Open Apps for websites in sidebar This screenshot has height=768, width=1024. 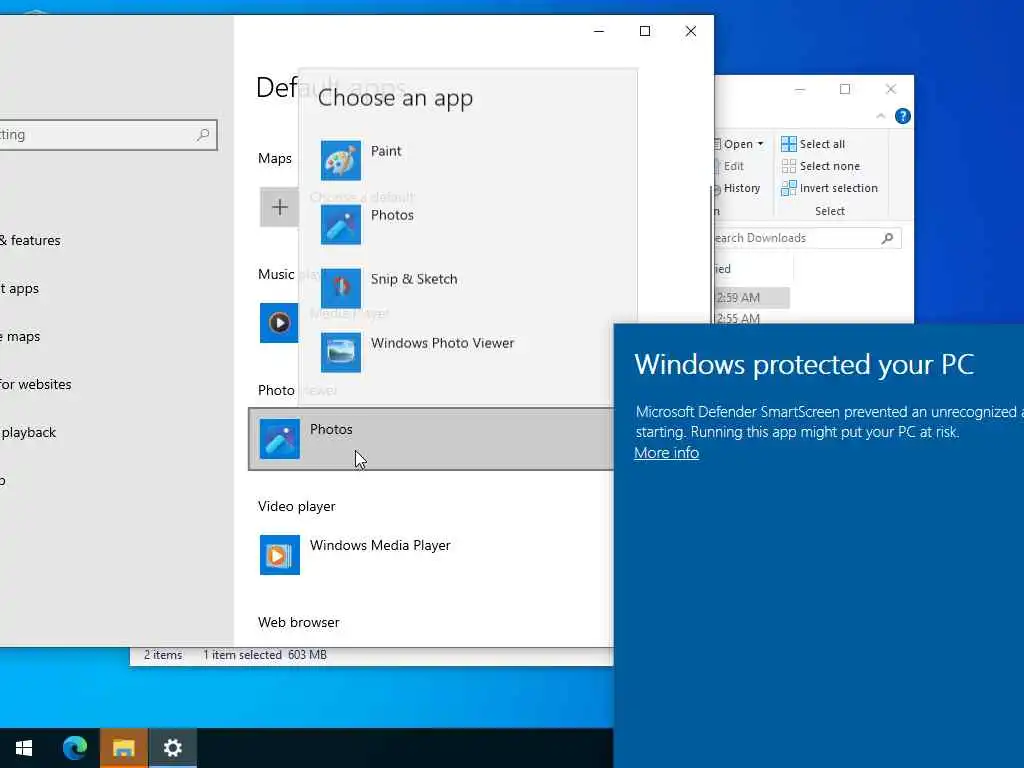[x=36, y=384]
